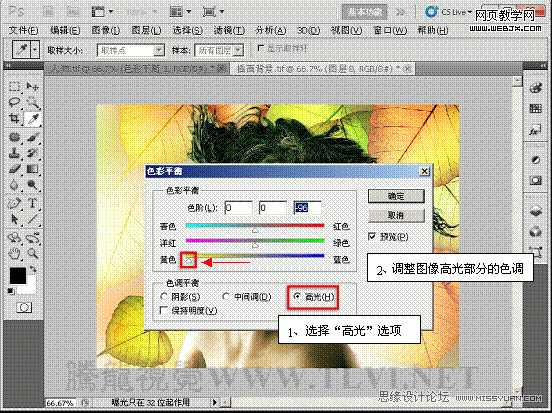
Task: Select the Magic Wand tool
Action: point(33,102)
